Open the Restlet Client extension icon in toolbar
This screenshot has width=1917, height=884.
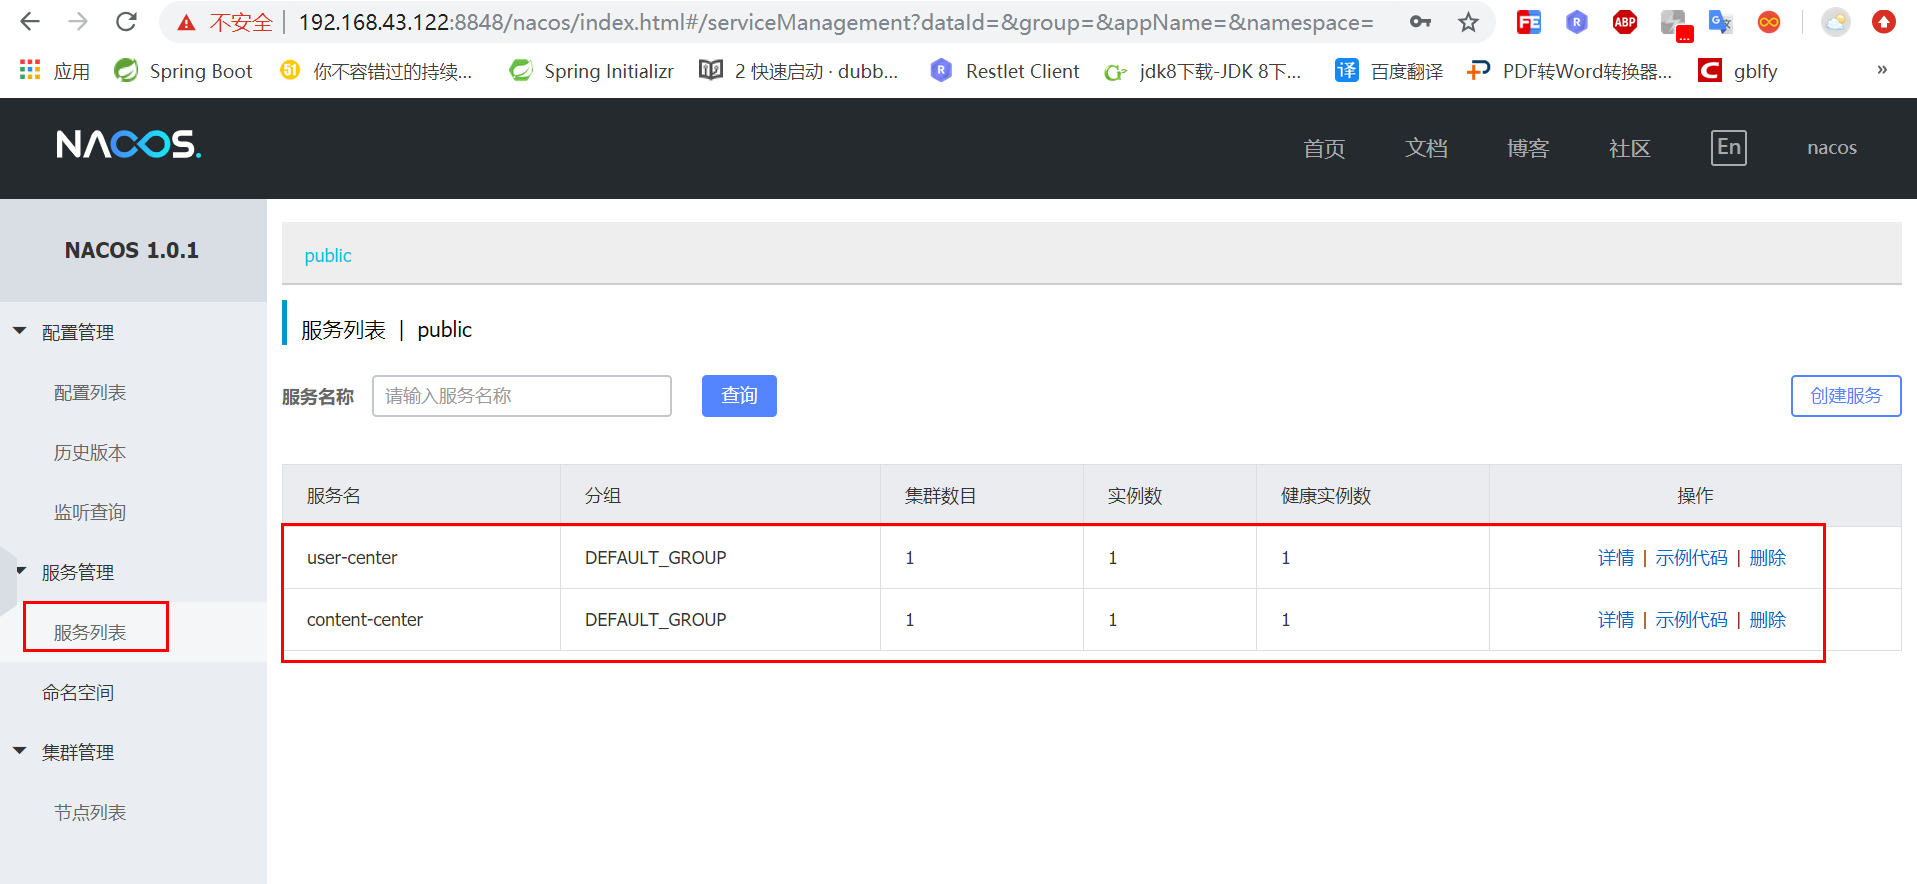tap(1577, 21)
